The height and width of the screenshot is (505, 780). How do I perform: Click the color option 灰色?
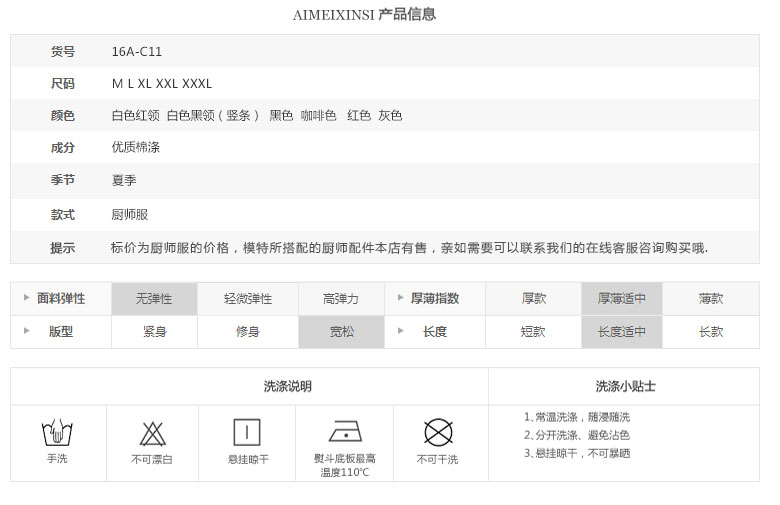390,115
